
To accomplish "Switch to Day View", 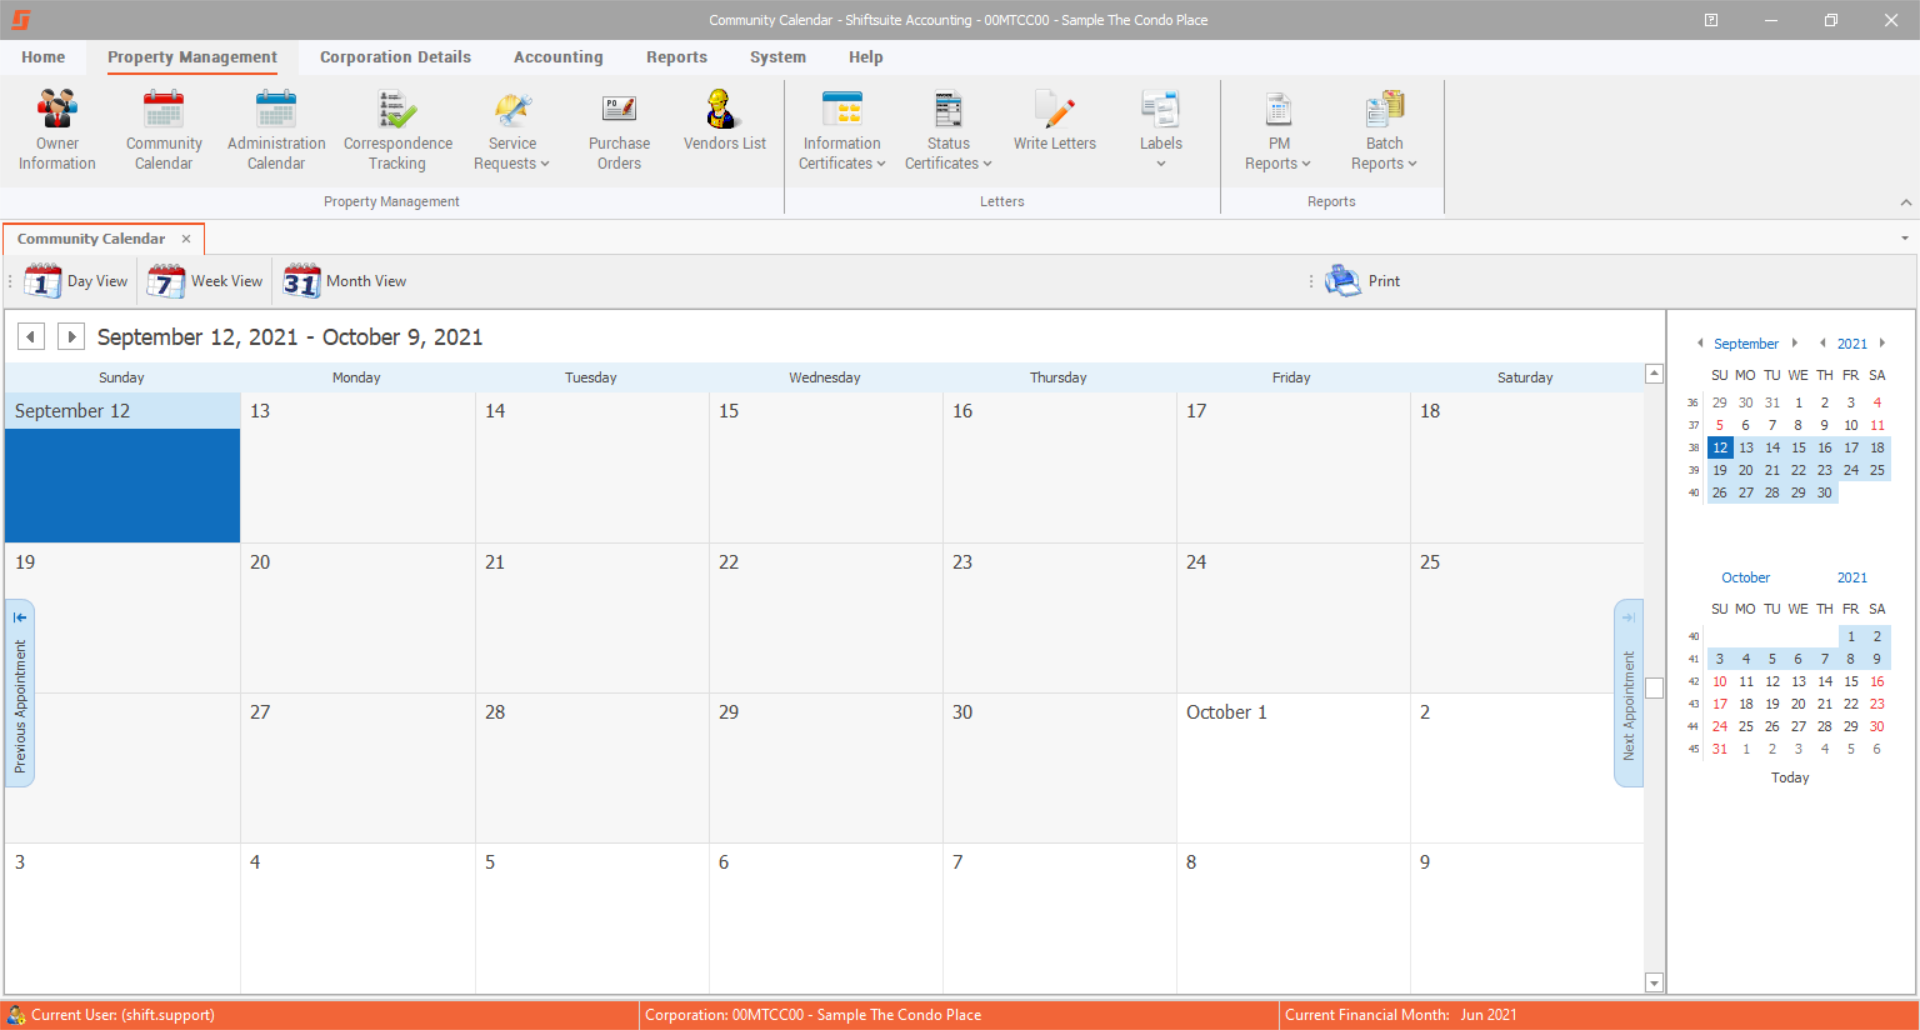I will click(x=77, y=282).
